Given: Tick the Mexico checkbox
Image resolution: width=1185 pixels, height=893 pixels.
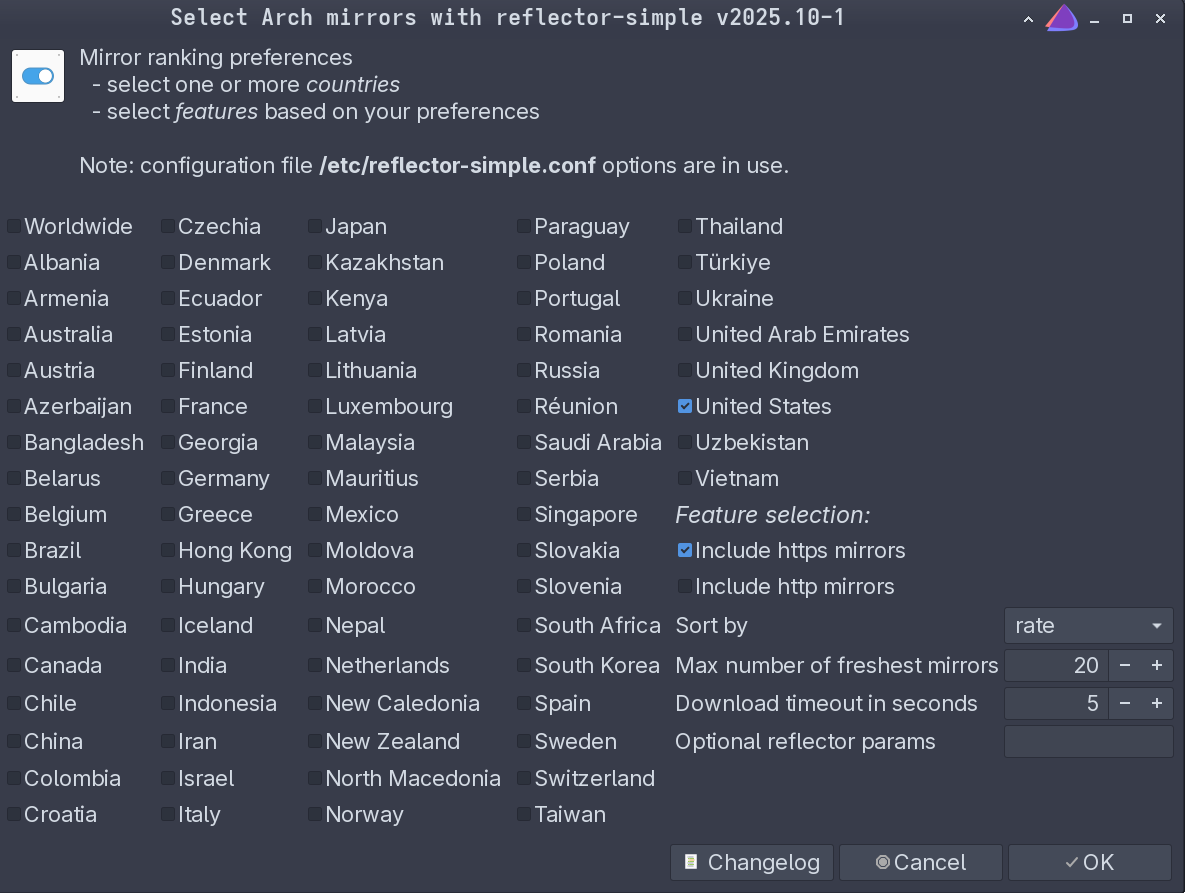Looking at the screenshot, I should [x=315, y=514].
